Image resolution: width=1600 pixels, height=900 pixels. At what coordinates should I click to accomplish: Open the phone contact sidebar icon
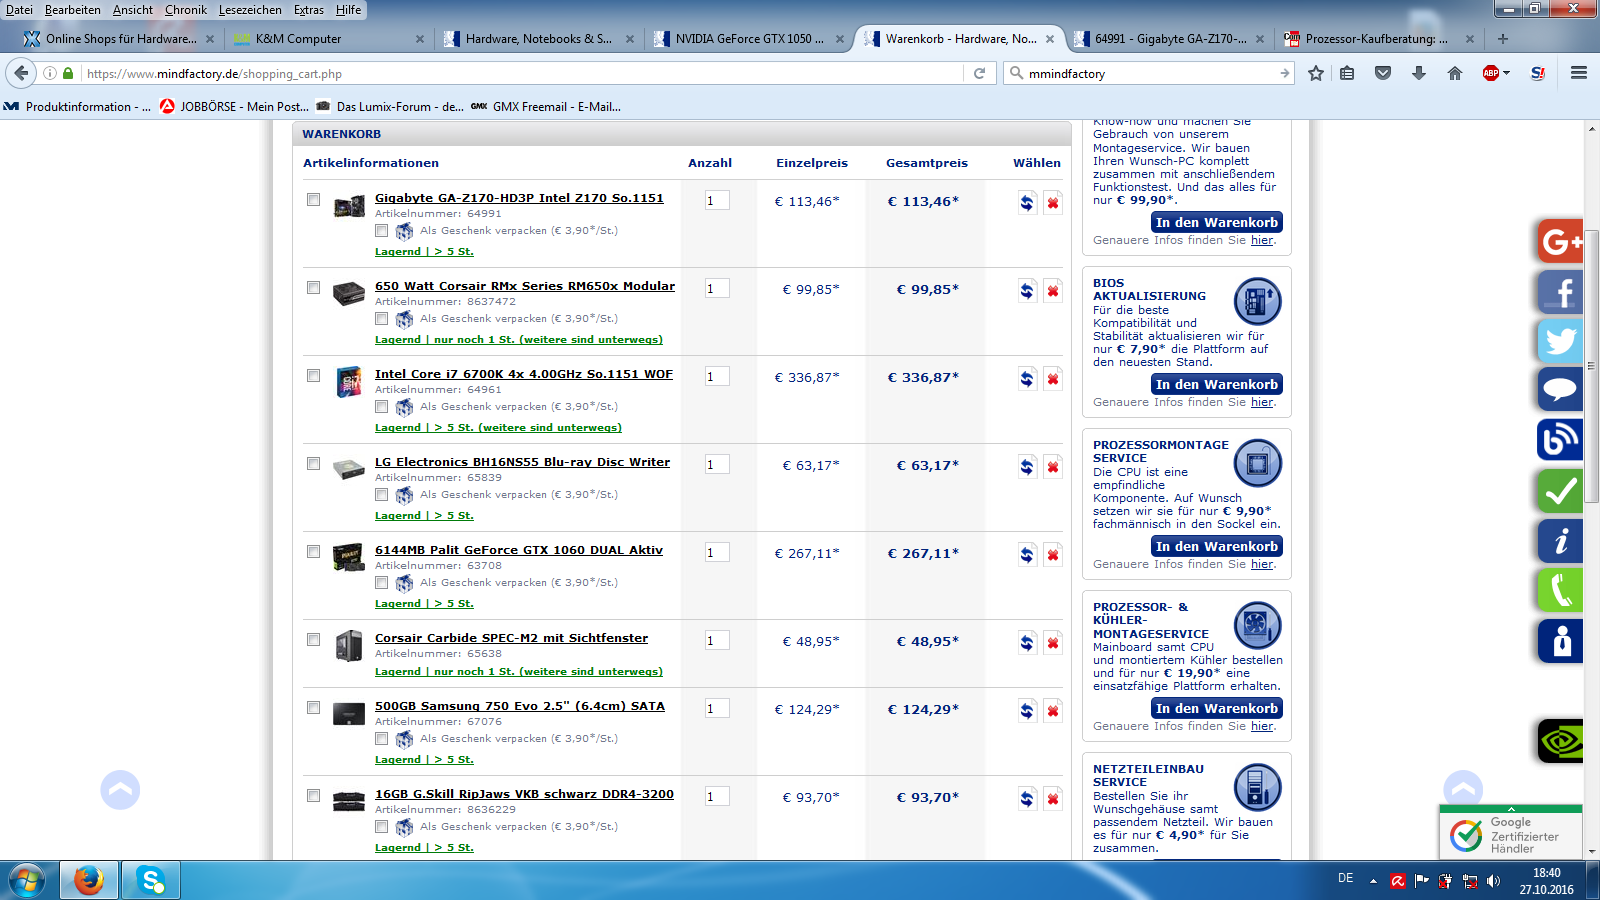pos(1560,590)
